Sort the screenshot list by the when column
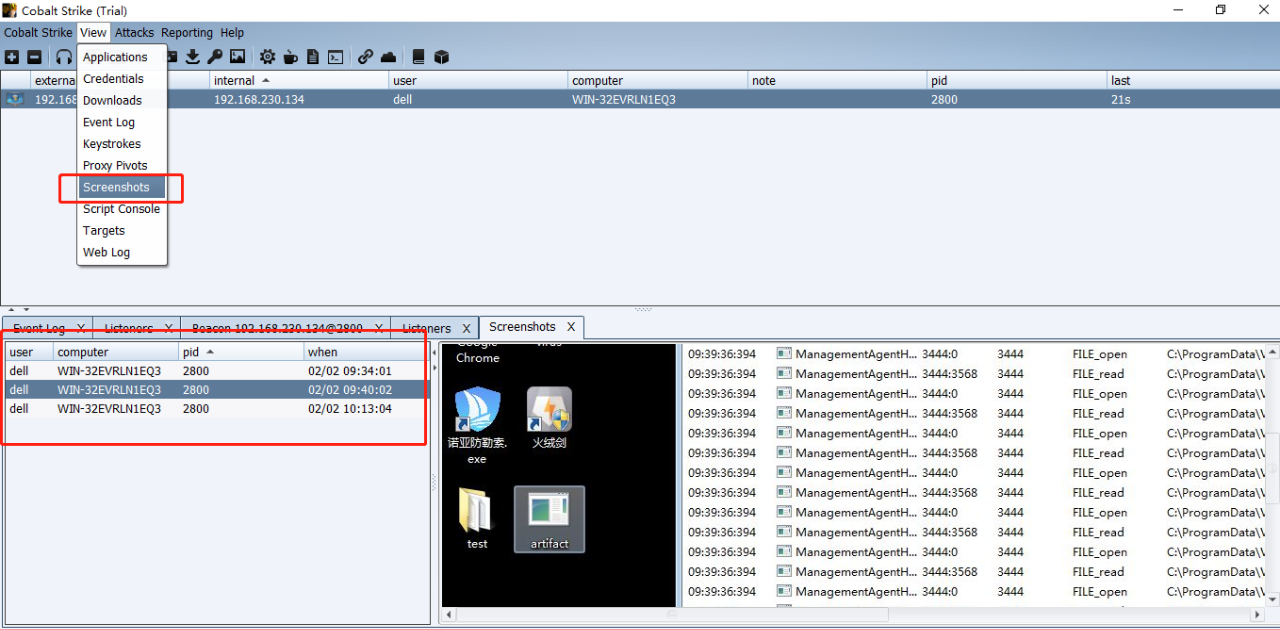 (x=366, y=352)
